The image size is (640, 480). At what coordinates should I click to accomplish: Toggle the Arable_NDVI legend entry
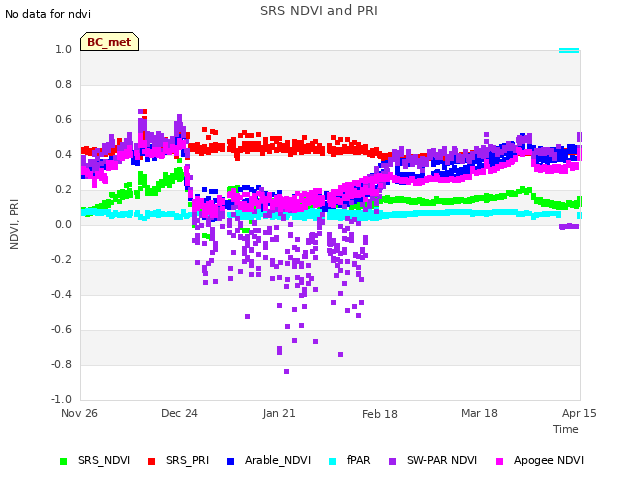point(269,460)
